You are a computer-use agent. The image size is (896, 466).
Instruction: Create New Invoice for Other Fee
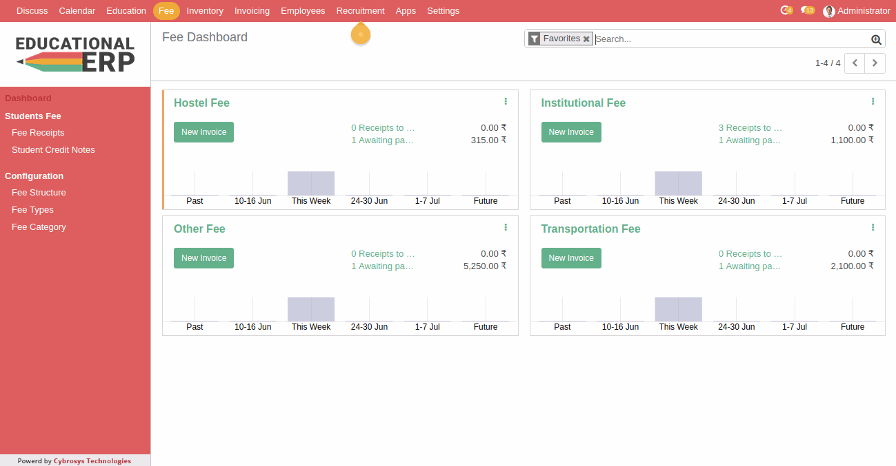[x=204, y=258]
